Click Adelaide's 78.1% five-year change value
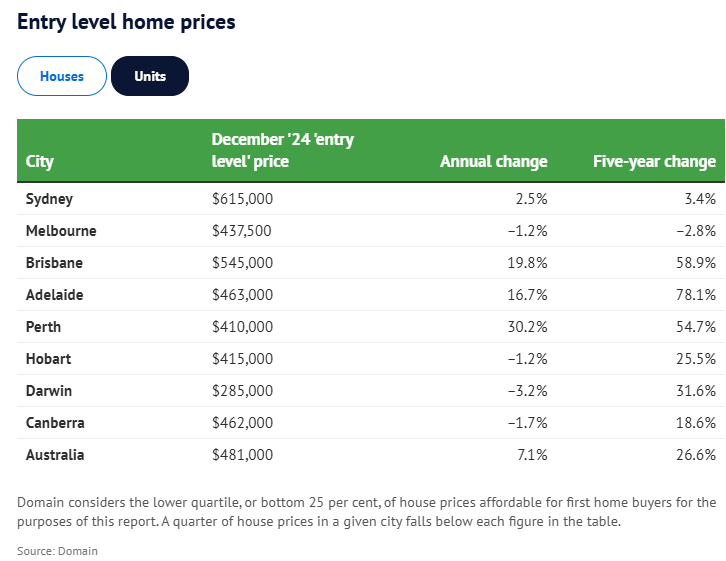 pos(695,295)
